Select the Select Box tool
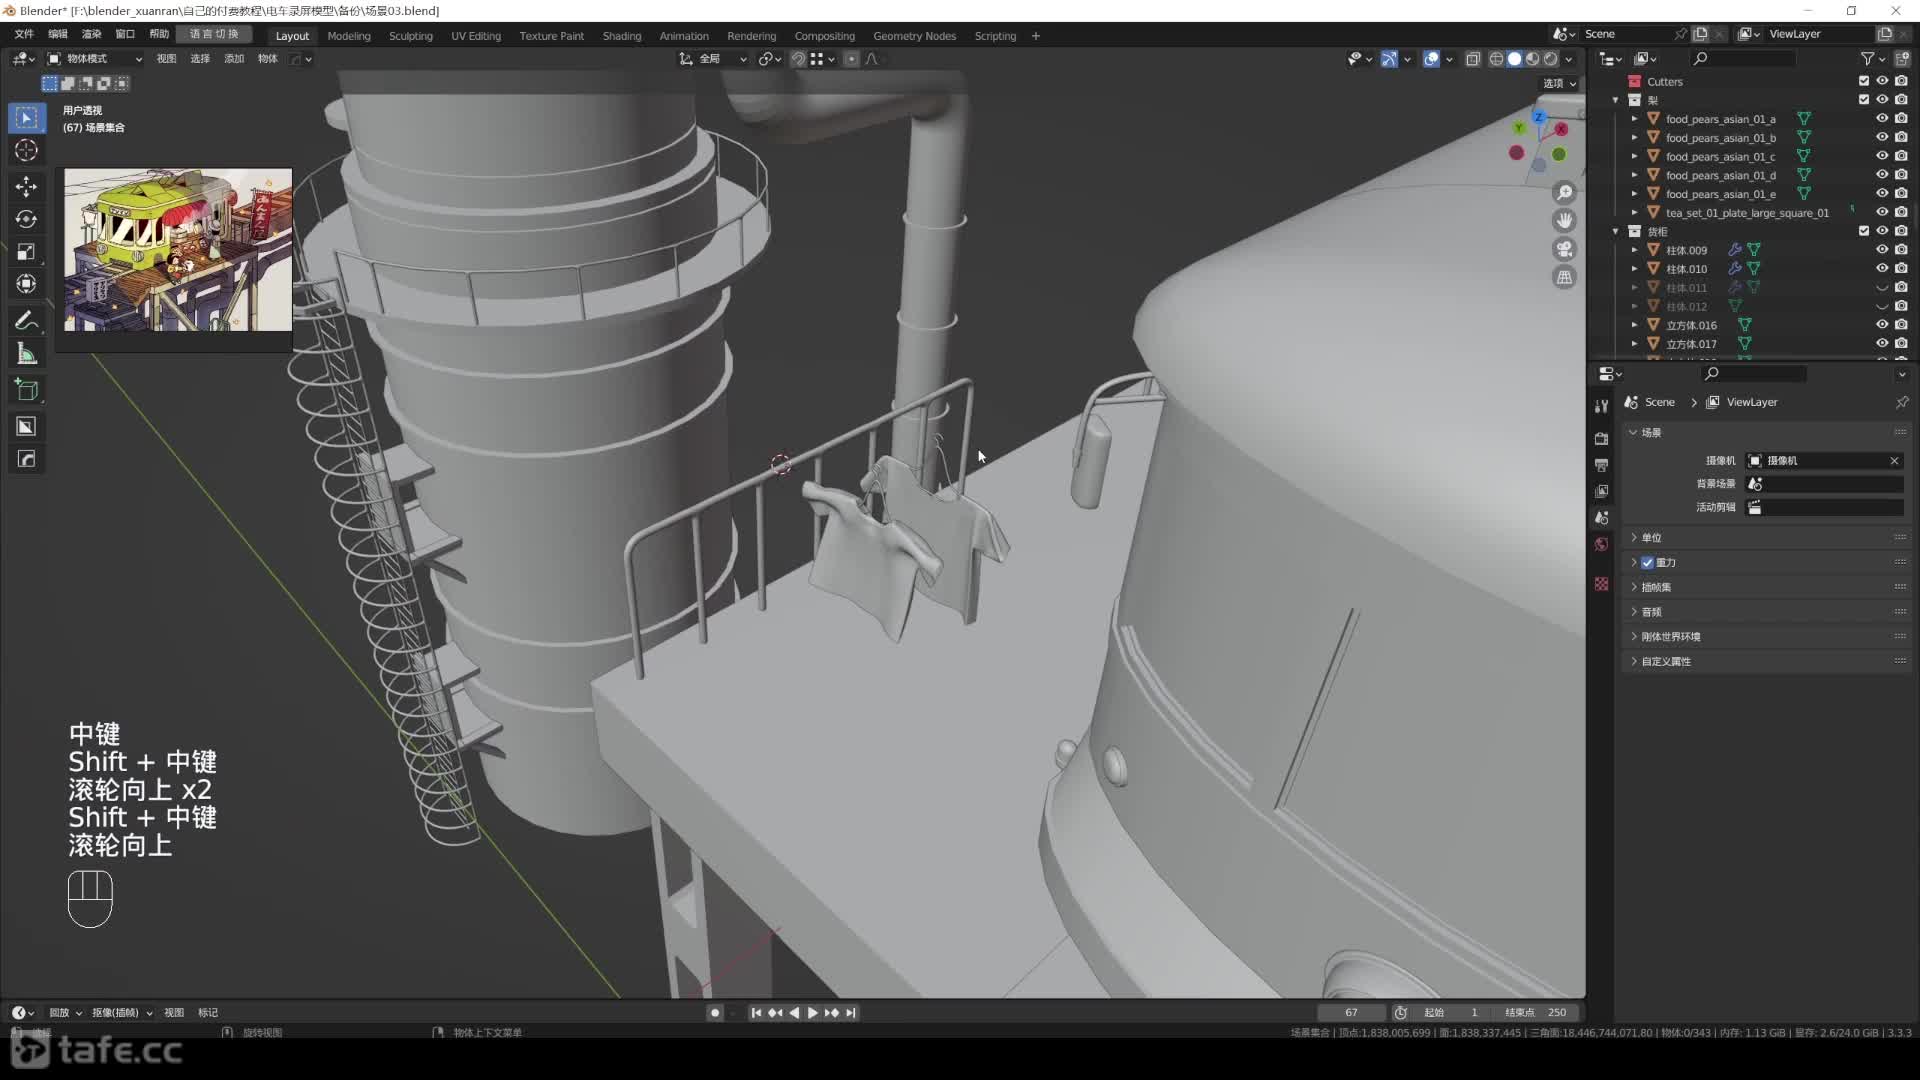This screenshot has height=1080, width=1920. 27,118
